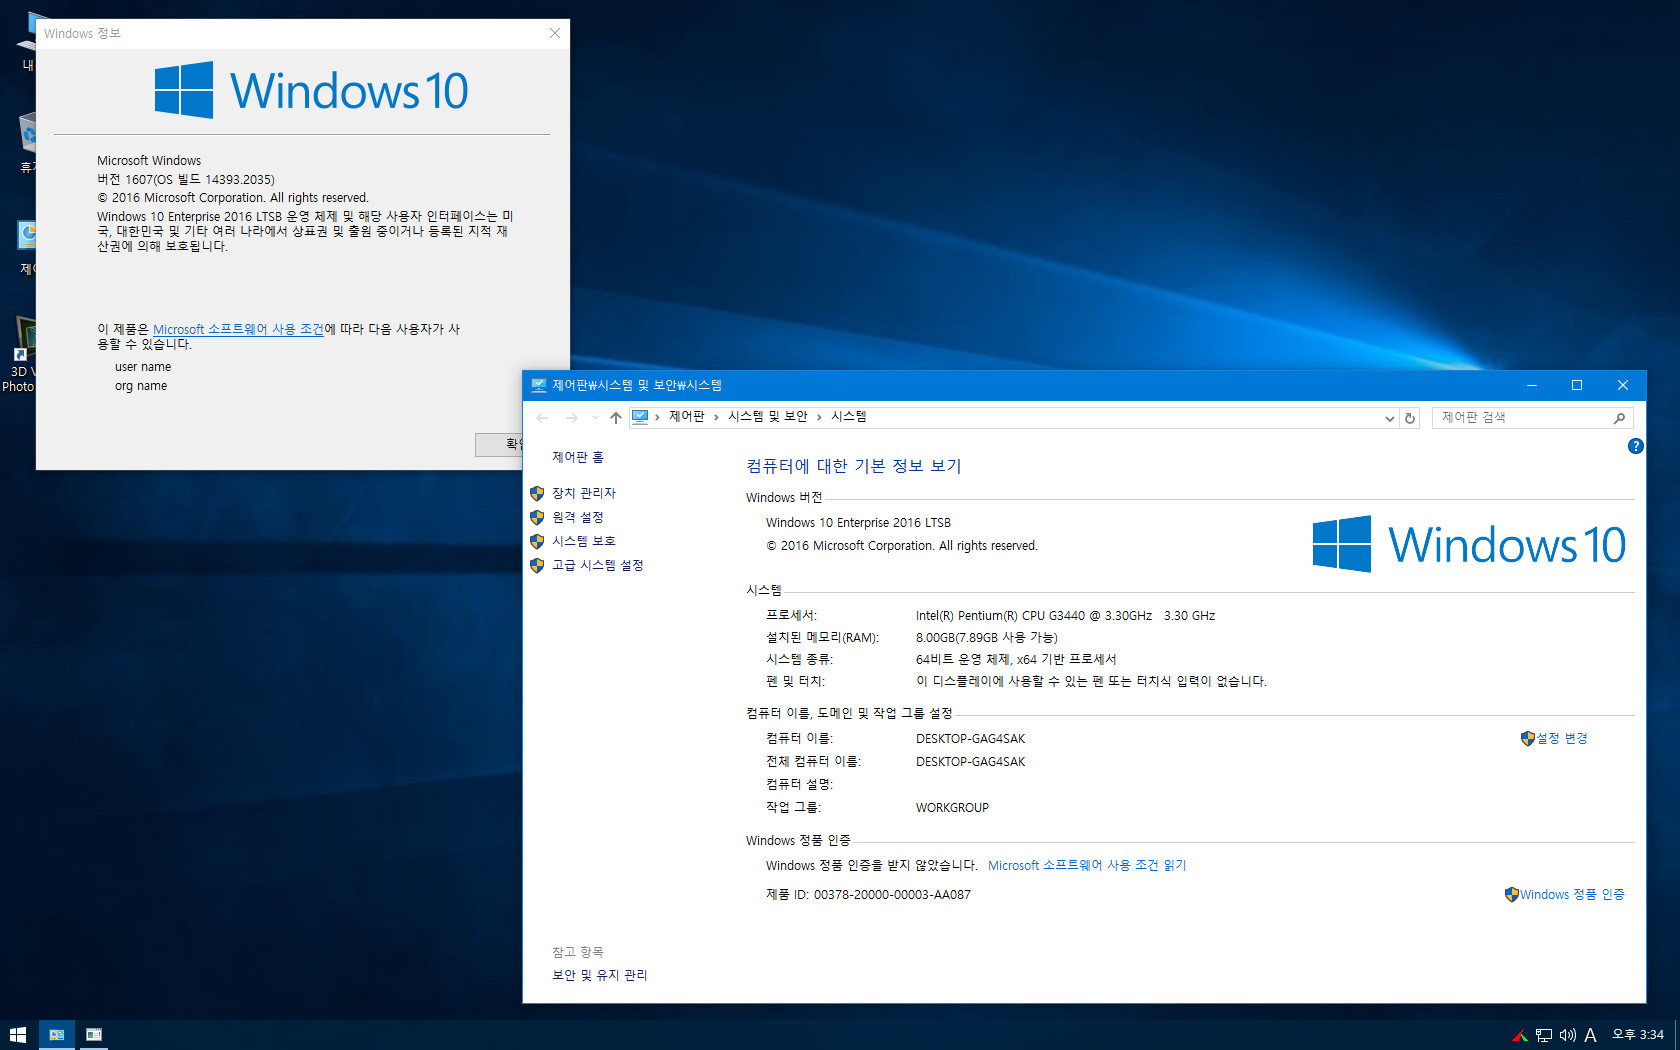Image resolution: width=1680 pixels, height=1050 pixels.
Task: Open the clock showing 오후 3:34
Action: click(x=1637, y=1035)
